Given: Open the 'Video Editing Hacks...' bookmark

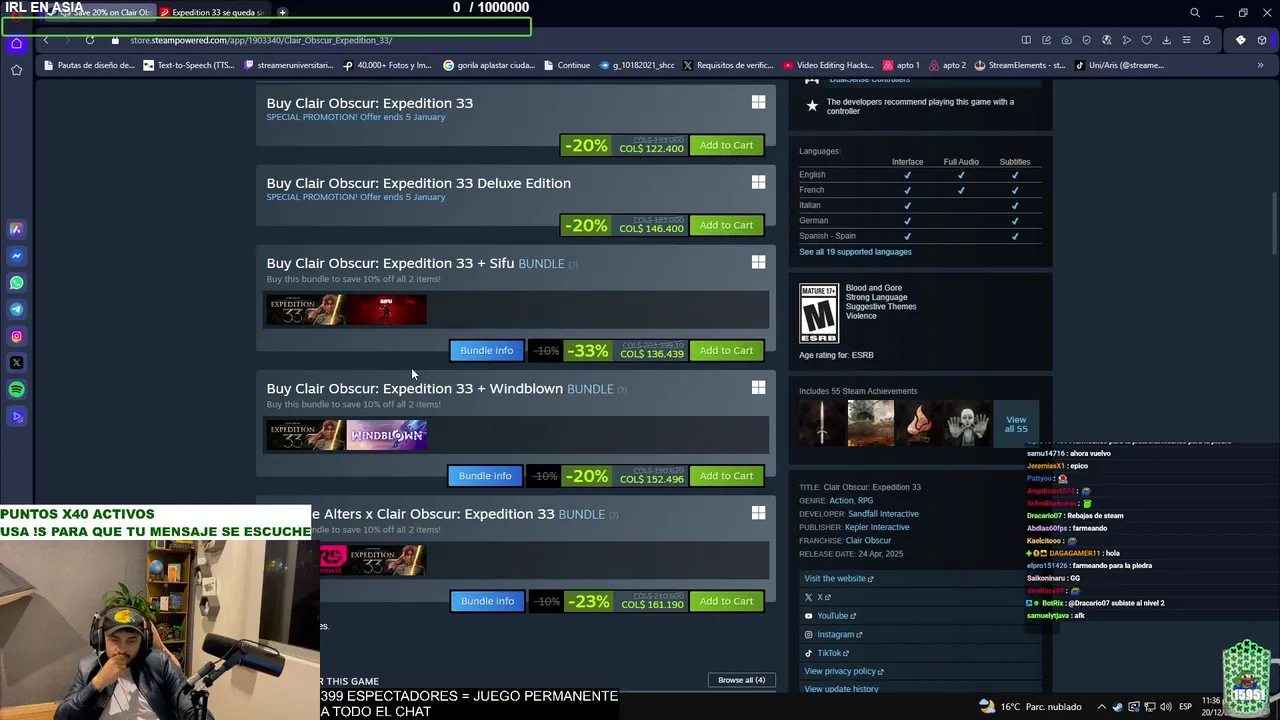Looking at the screenshot, I should 828,65.
